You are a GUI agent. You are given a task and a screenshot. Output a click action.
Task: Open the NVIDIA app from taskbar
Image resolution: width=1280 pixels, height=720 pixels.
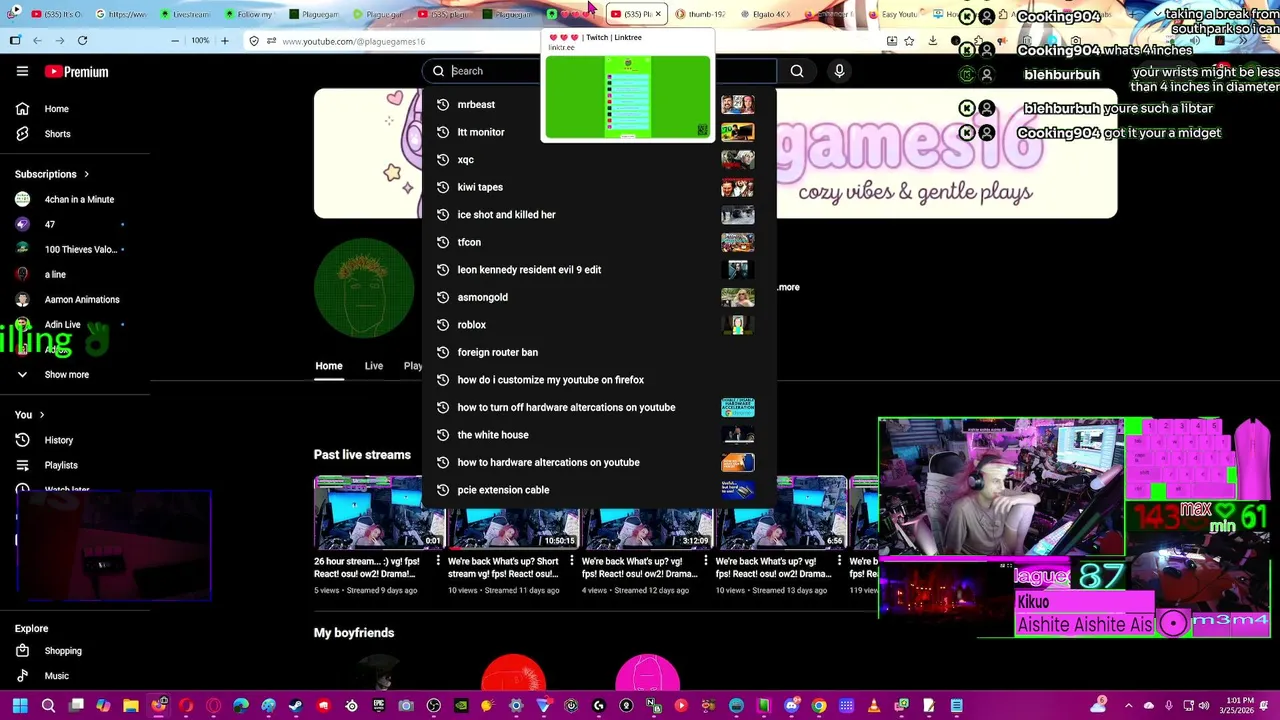461,706
